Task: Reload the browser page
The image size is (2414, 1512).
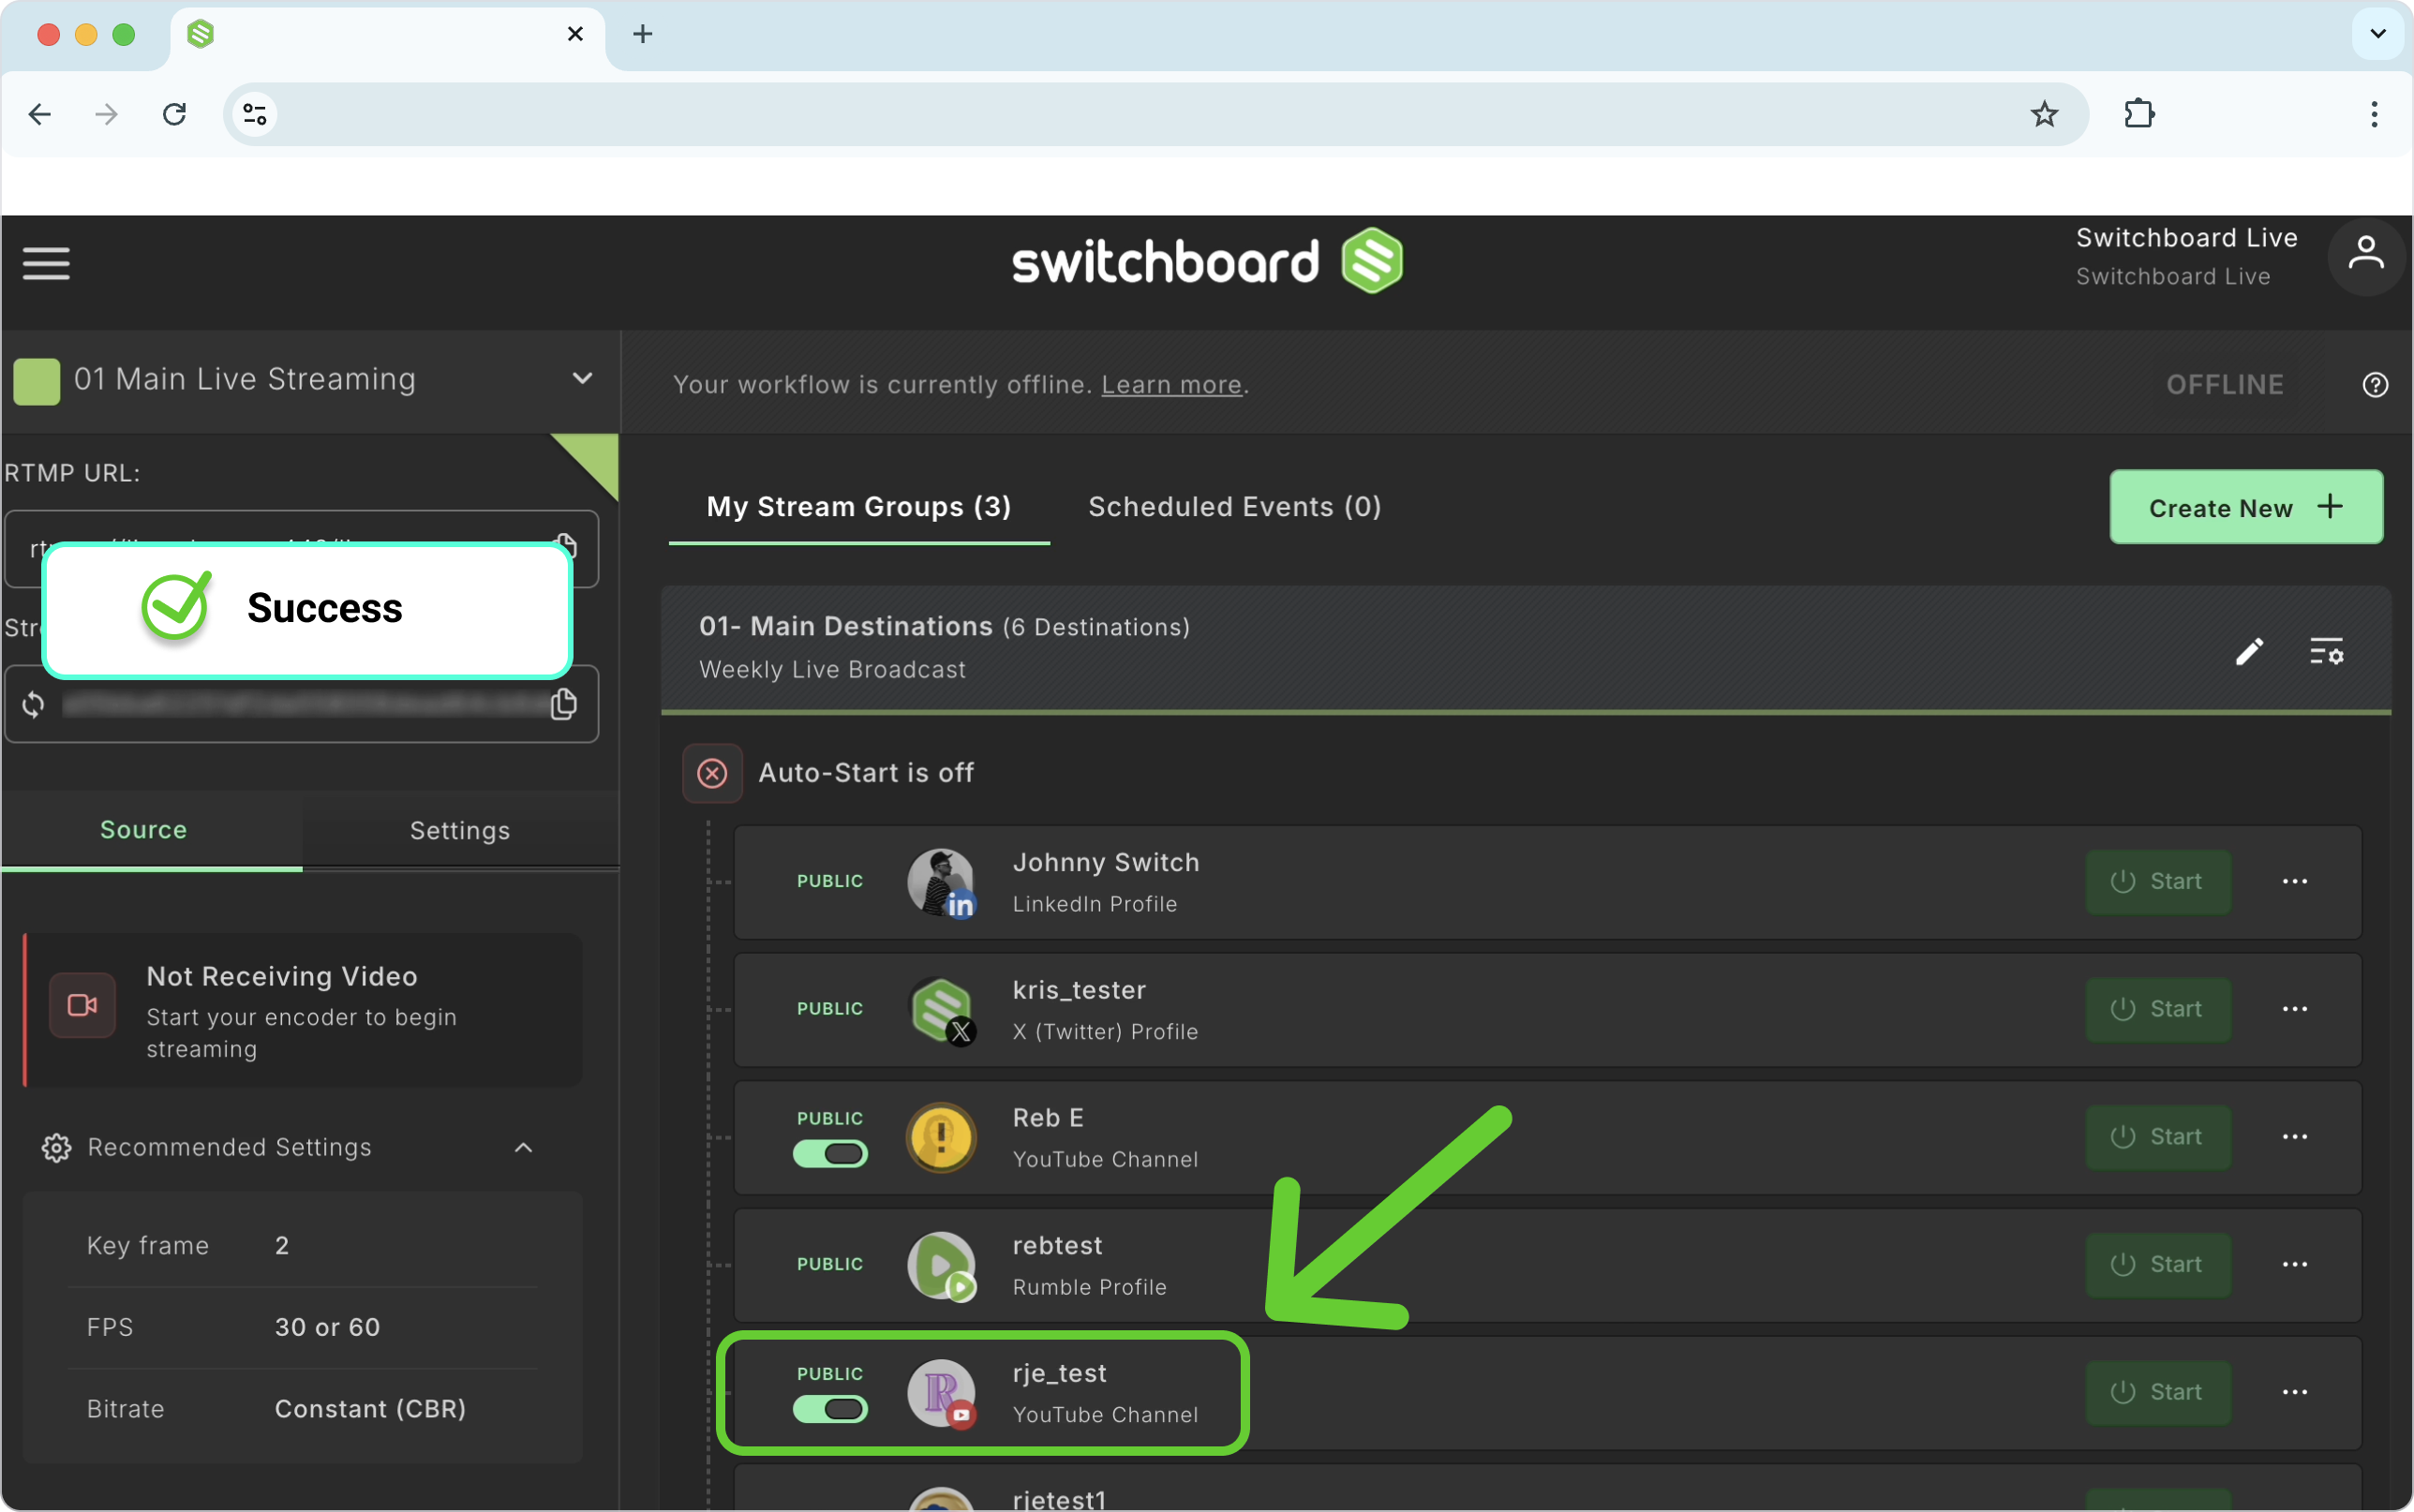Action: pos(174,114)
